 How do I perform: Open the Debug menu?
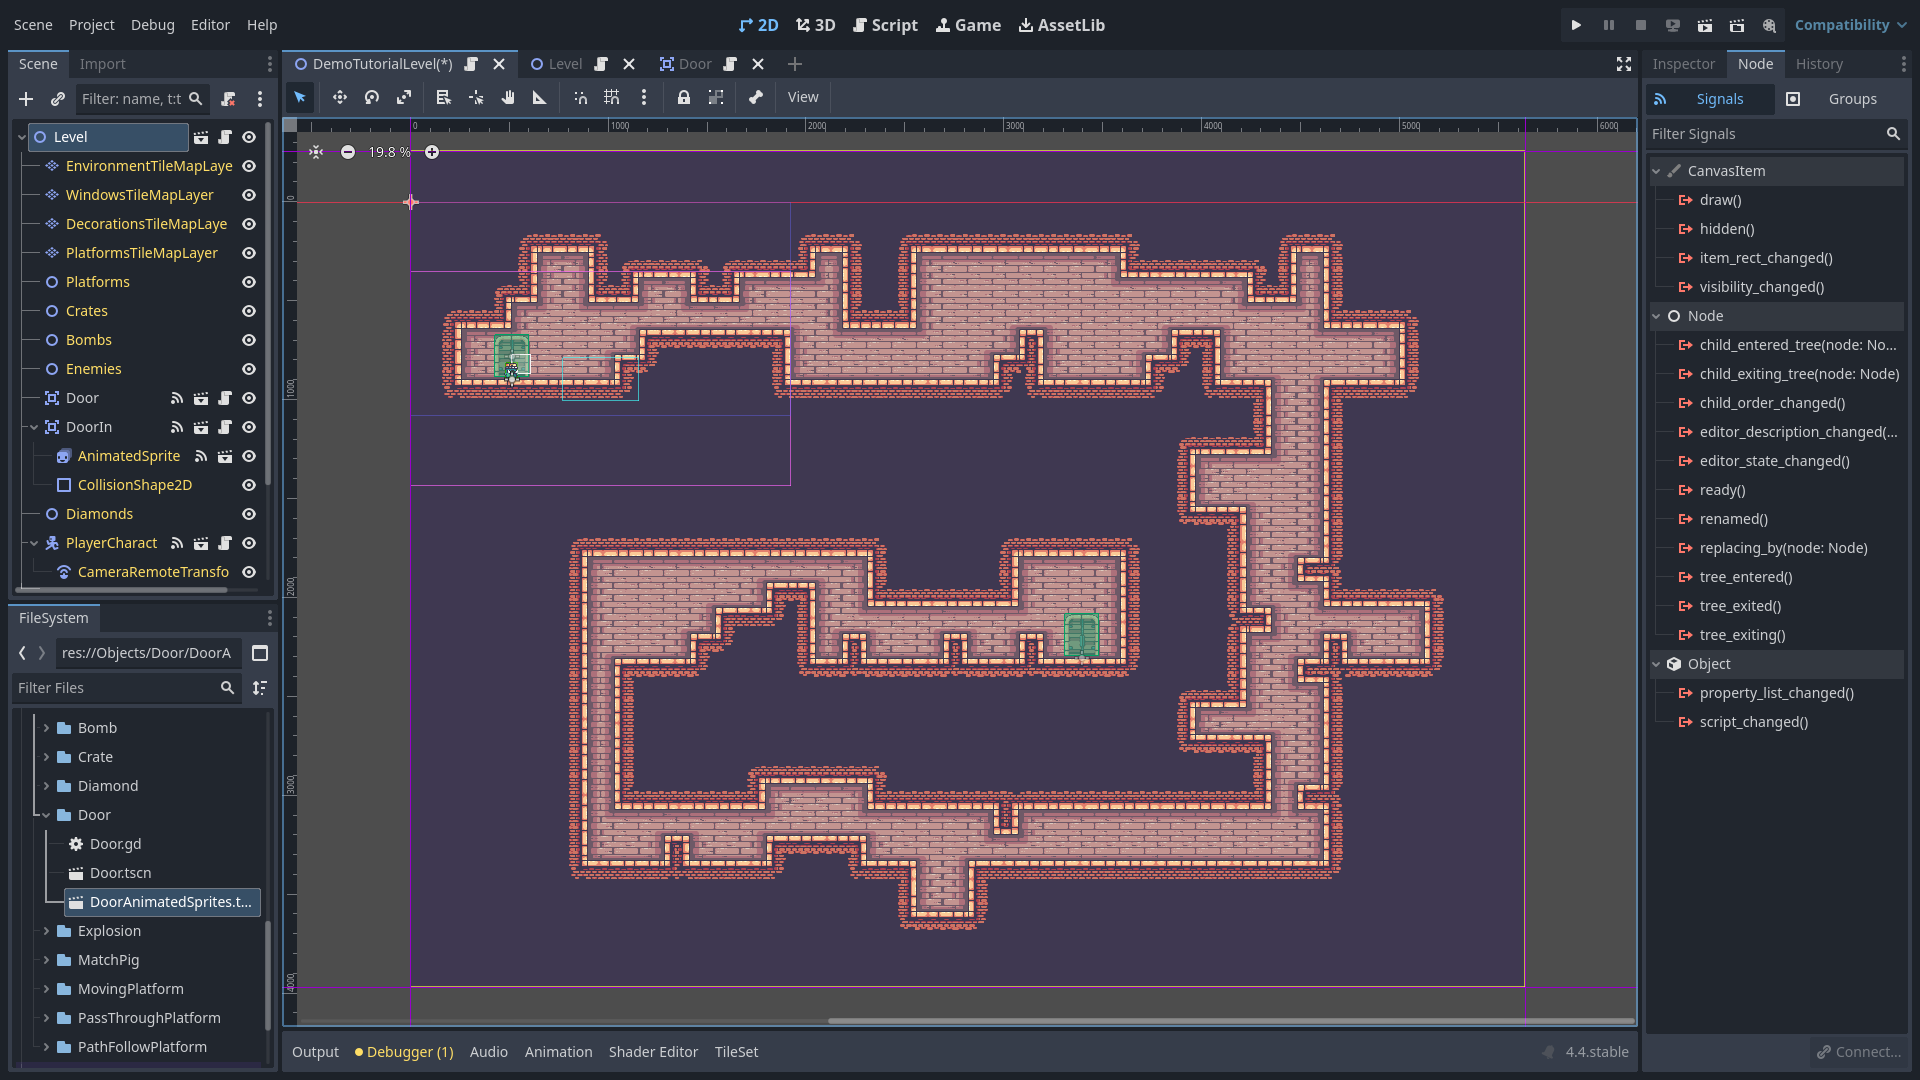(x=152, y=25)
